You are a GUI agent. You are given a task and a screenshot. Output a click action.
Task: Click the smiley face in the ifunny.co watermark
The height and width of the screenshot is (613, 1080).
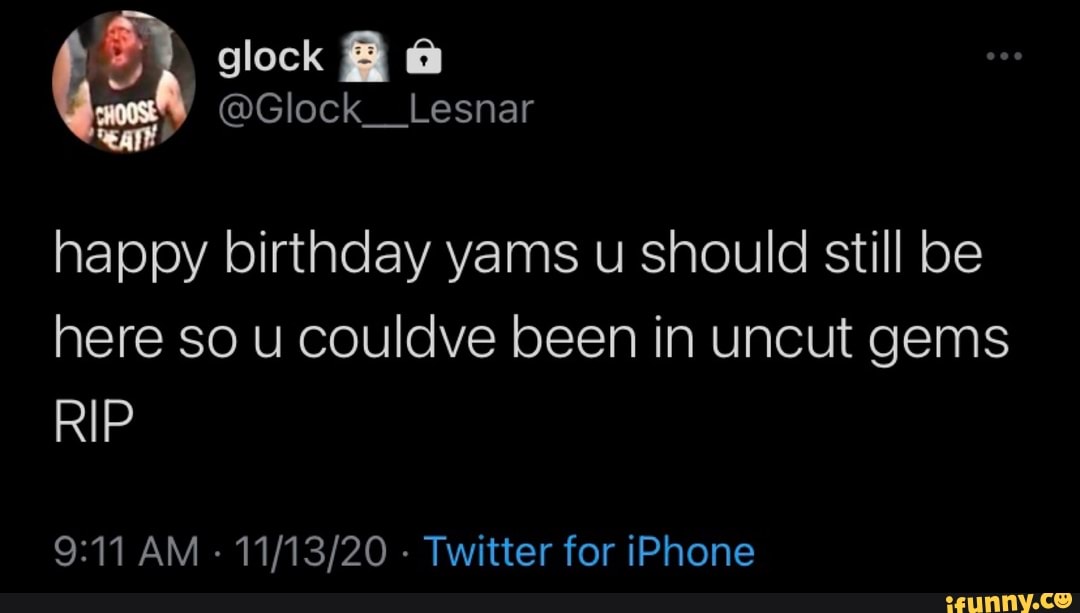pyautogui.click(x=1064, y=601)
